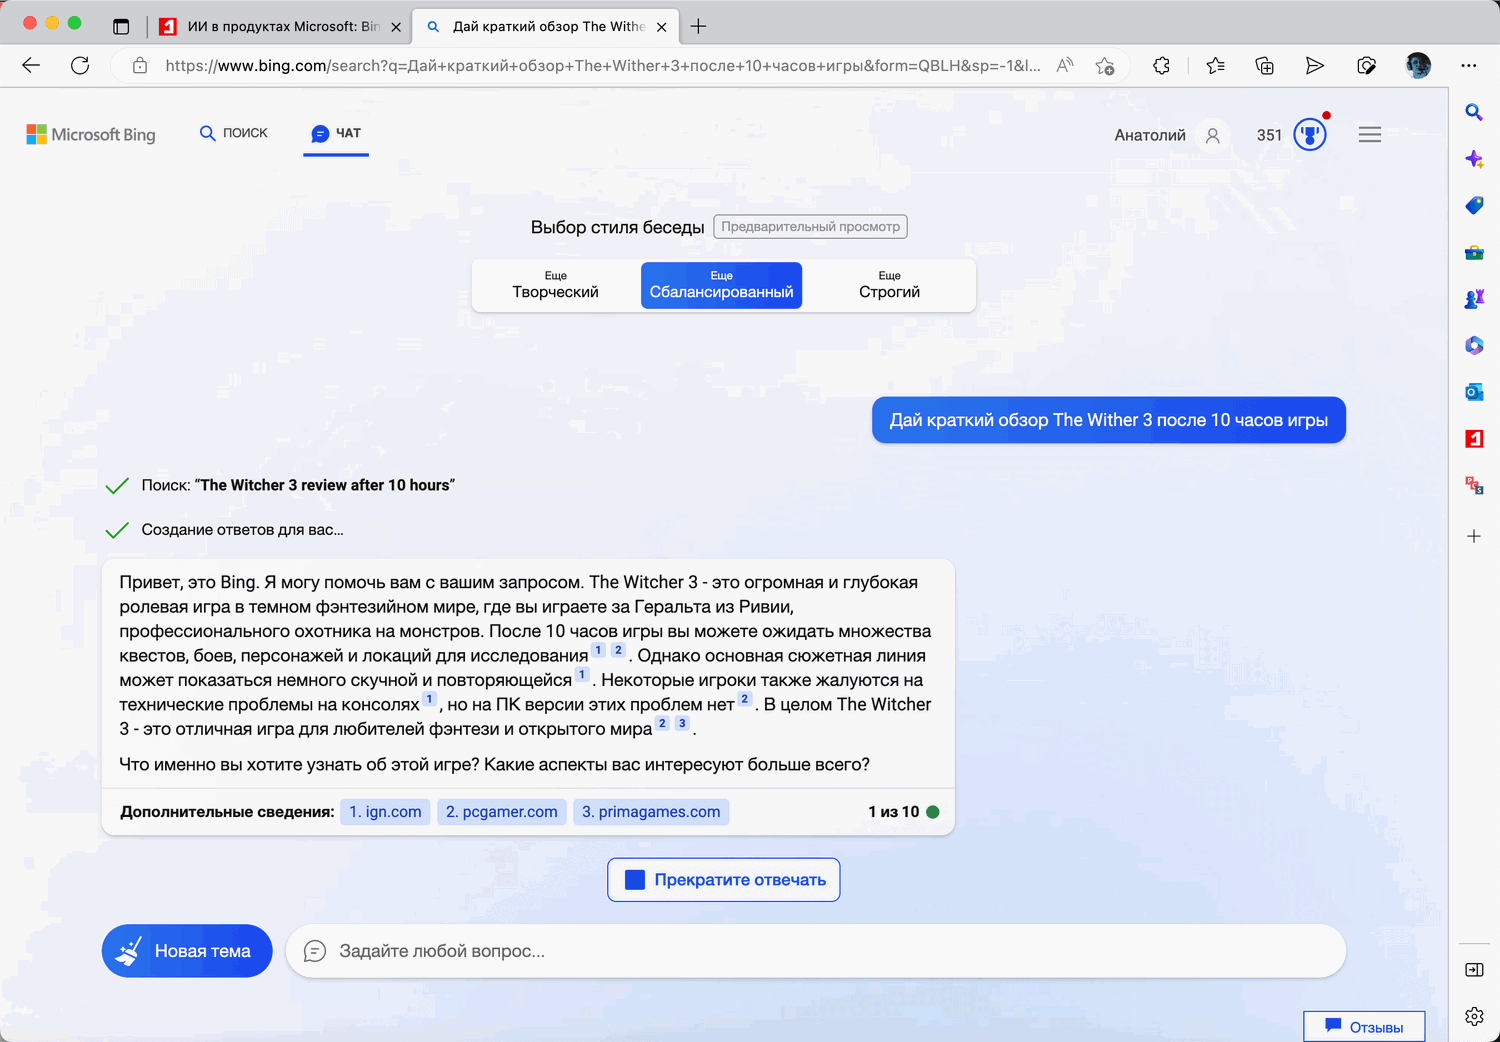1500x1042 pixels.
Task: Open the ign.com source link
Action: pos(385,812)
